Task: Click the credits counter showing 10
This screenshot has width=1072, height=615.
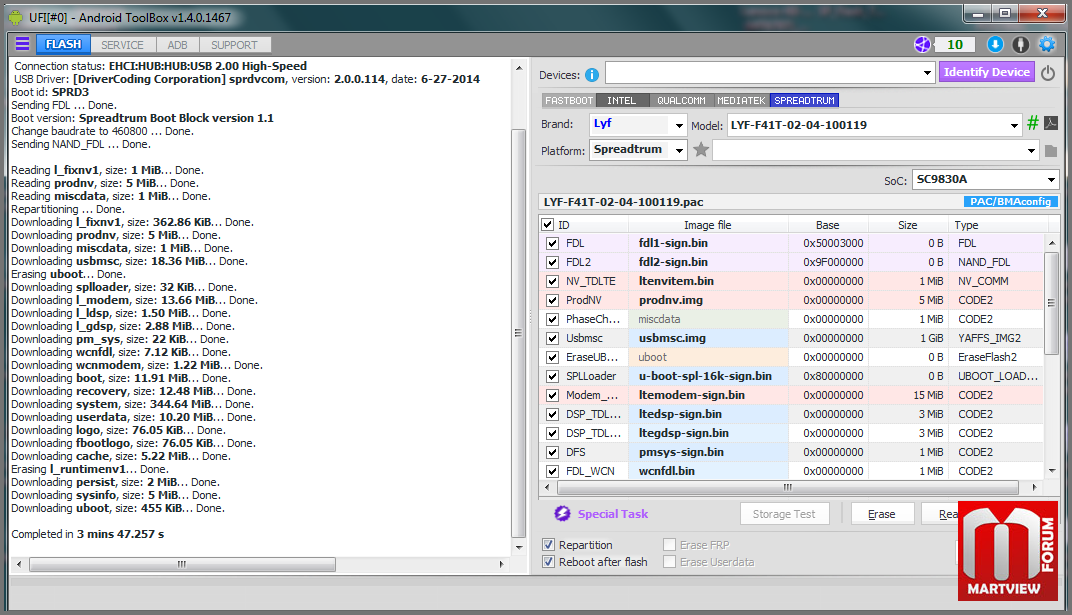Action: click(x=954, y=44)
